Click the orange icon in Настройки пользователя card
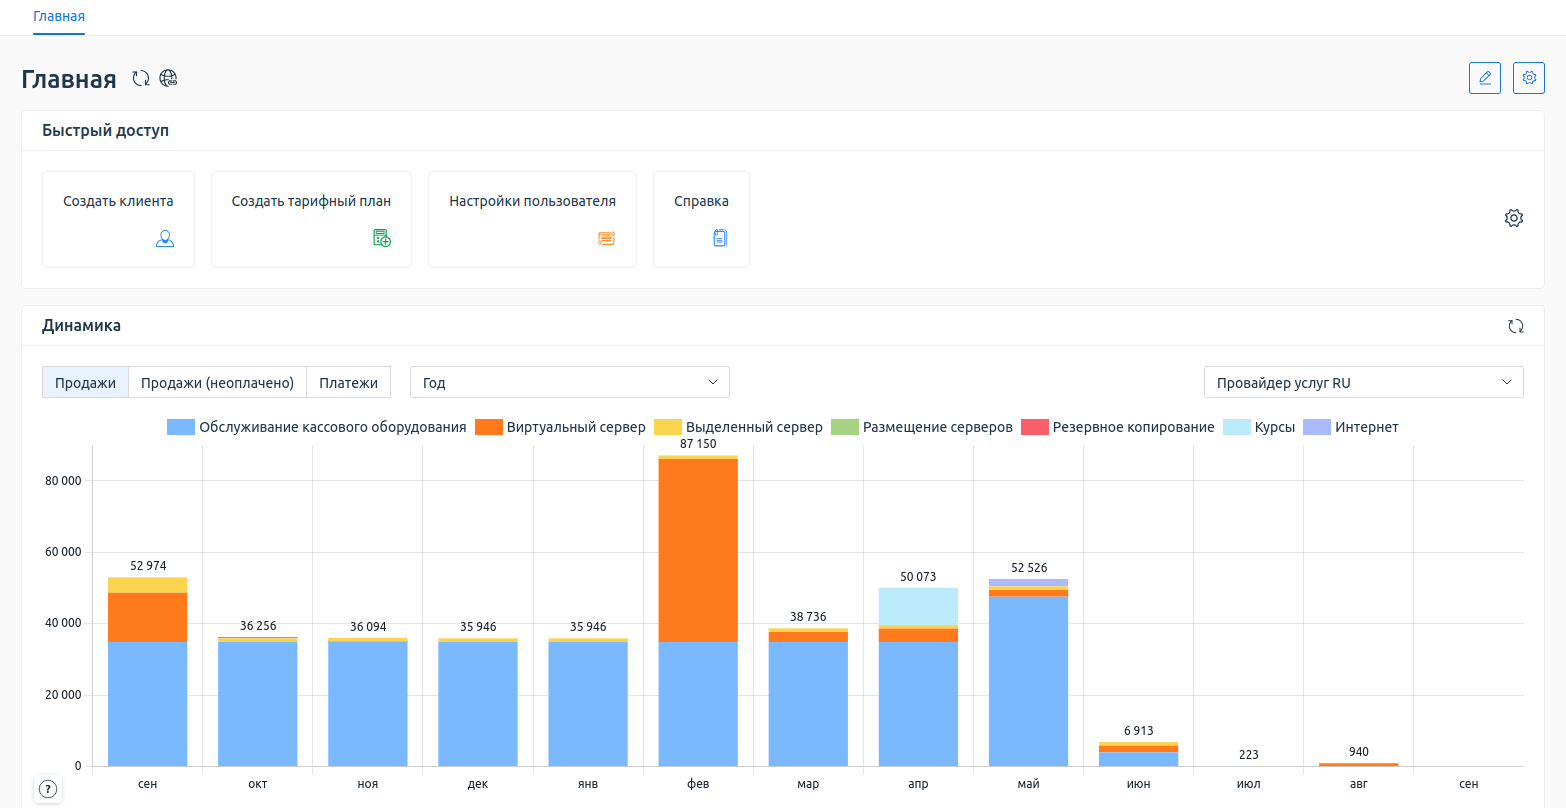This screenshot has height=808, width=1566. point(606,238)
